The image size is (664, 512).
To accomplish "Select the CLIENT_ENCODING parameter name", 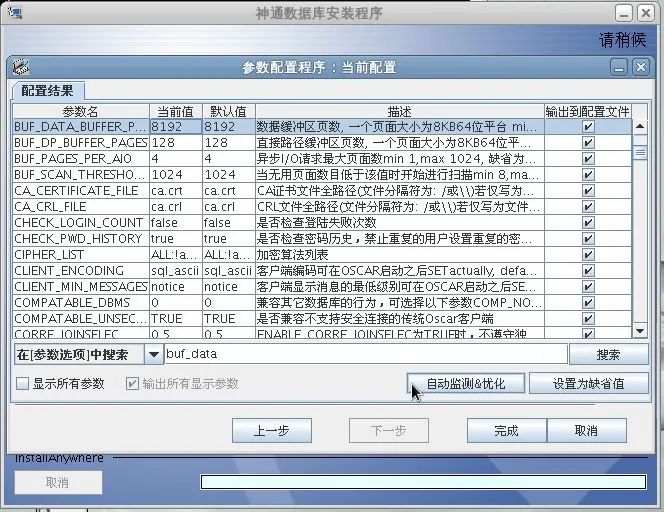I will [81, 271].
